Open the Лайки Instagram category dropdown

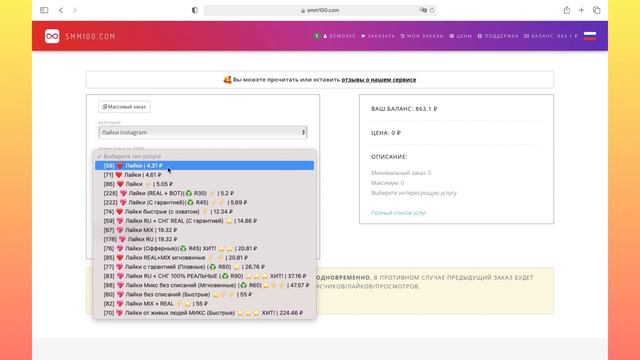(203, 132)
